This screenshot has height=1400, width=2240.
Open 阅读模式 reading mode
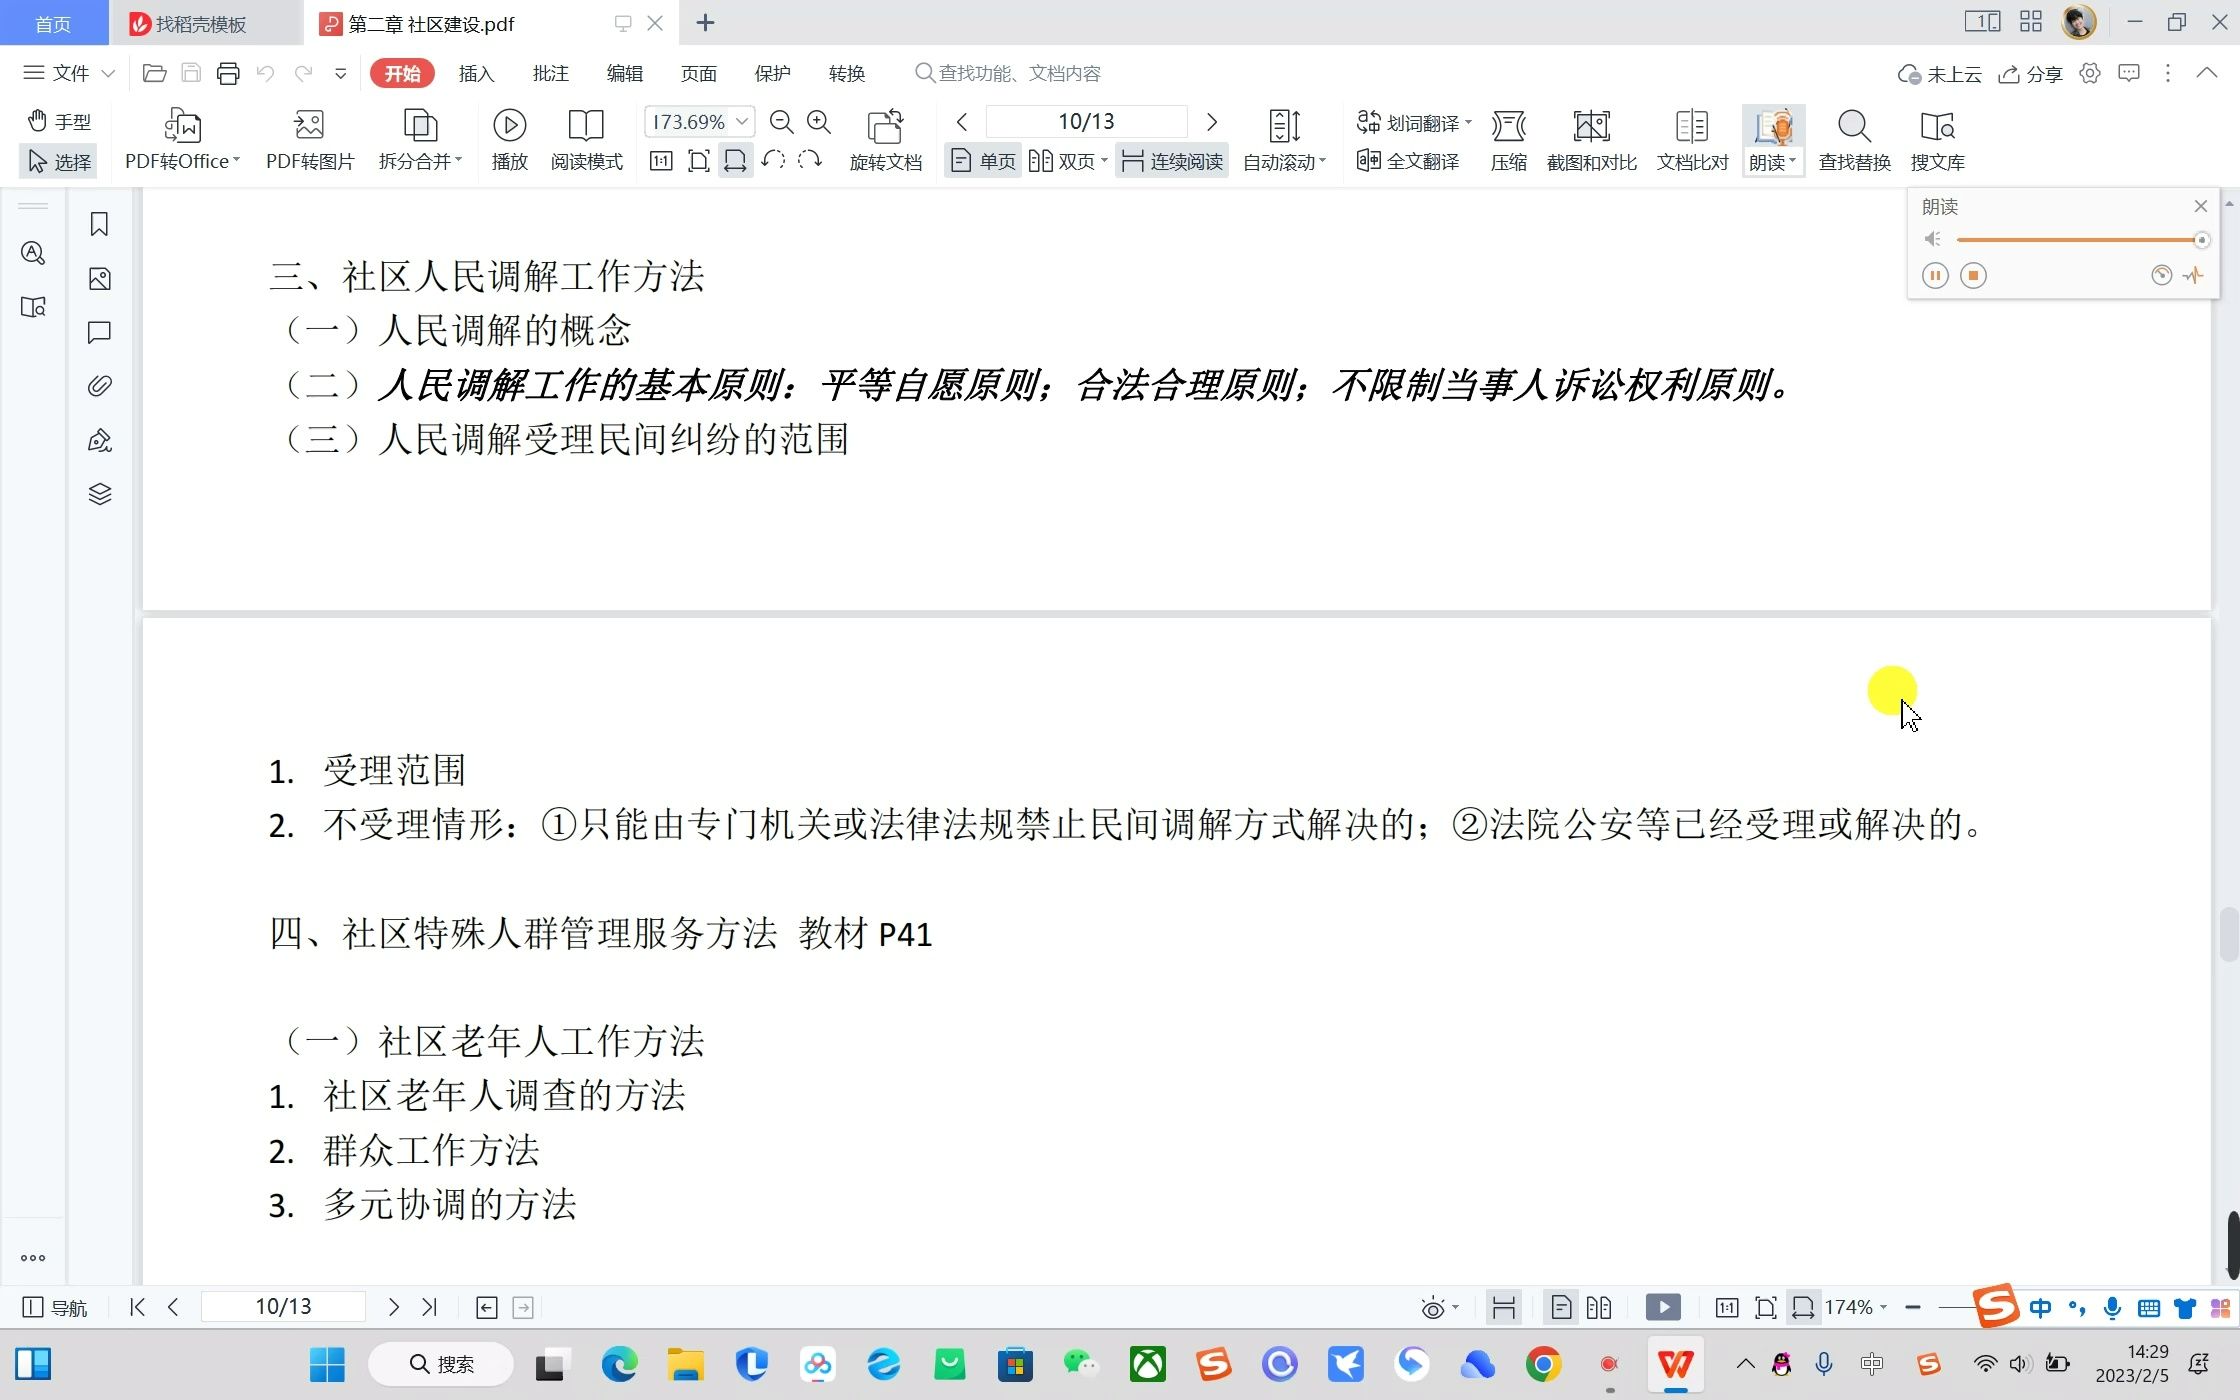tap(586, 138)
